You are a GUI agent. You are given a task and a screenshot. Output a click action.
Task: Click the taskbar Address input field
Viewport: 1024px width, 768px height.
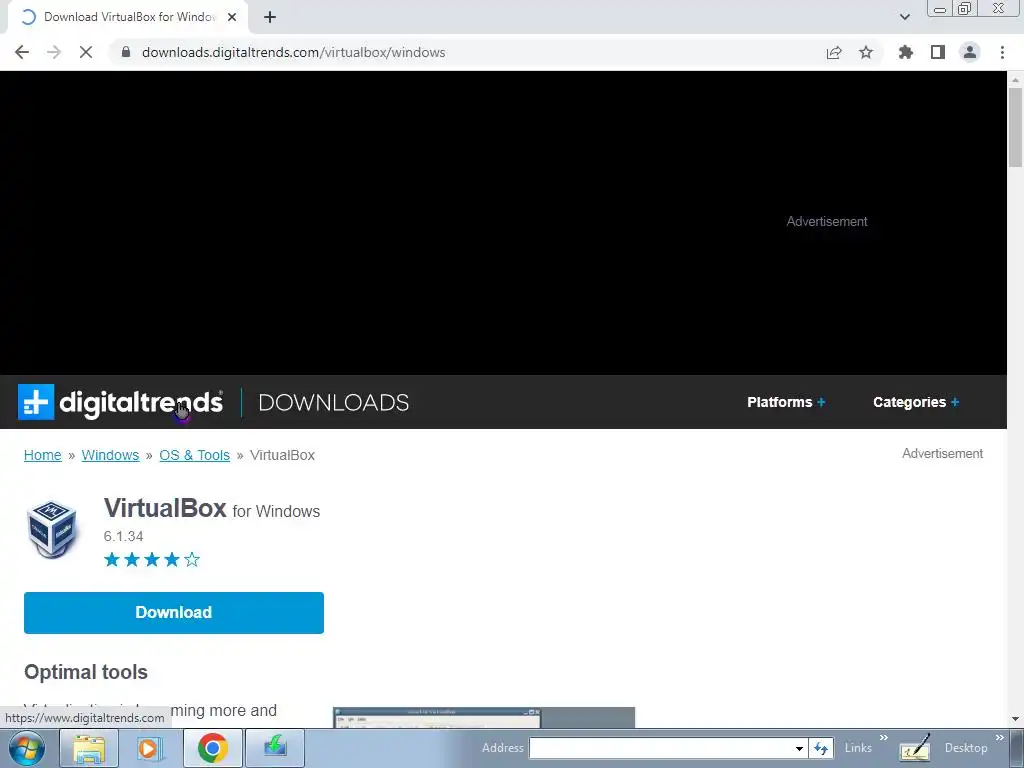[x=661, y=748]
